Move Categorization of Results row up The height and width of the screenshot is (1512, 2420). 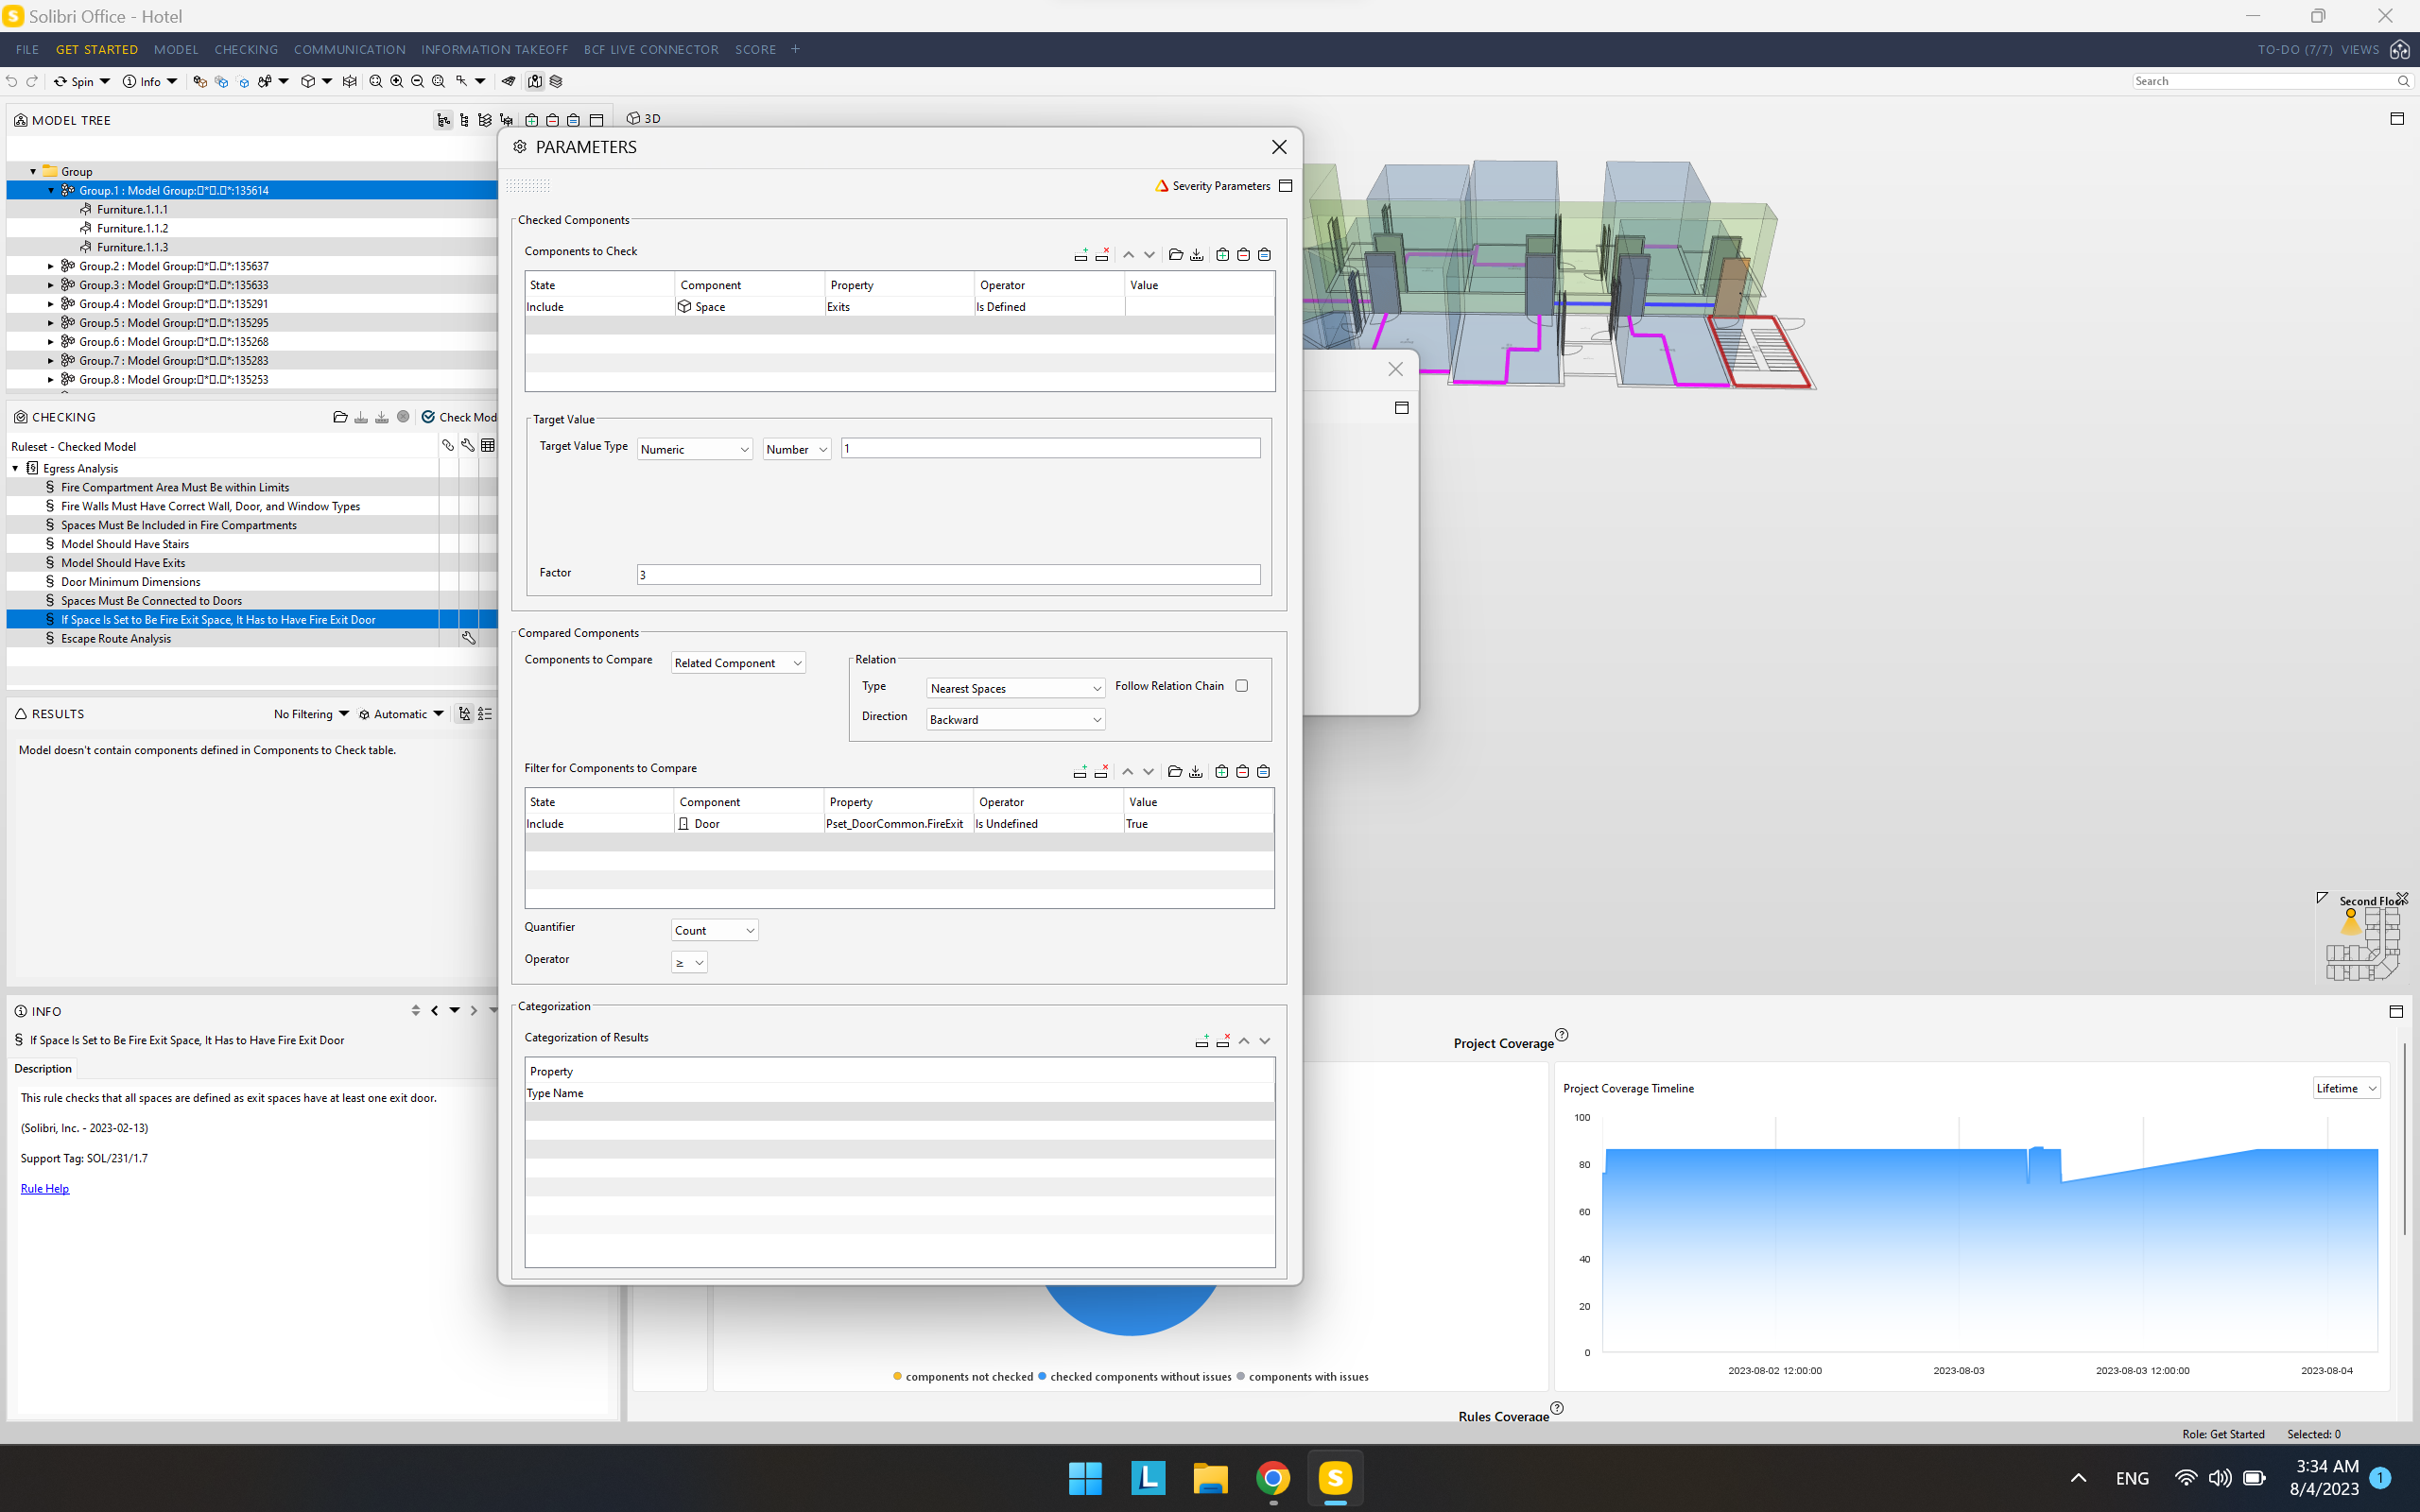coord(1244,1041)
